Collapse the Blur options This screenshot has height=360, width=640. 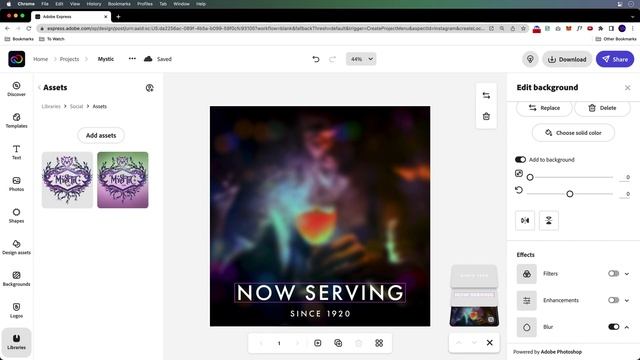627,327
